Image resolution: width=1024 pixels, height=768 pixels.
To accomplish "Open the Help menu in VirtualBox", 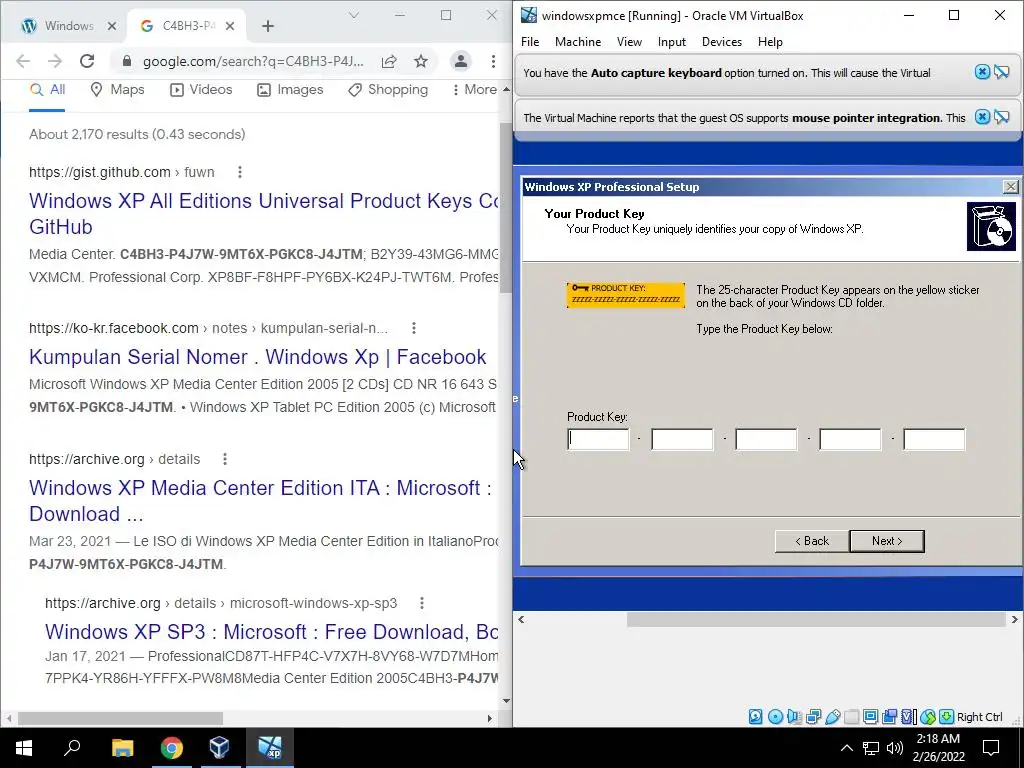I will [770, 42].
